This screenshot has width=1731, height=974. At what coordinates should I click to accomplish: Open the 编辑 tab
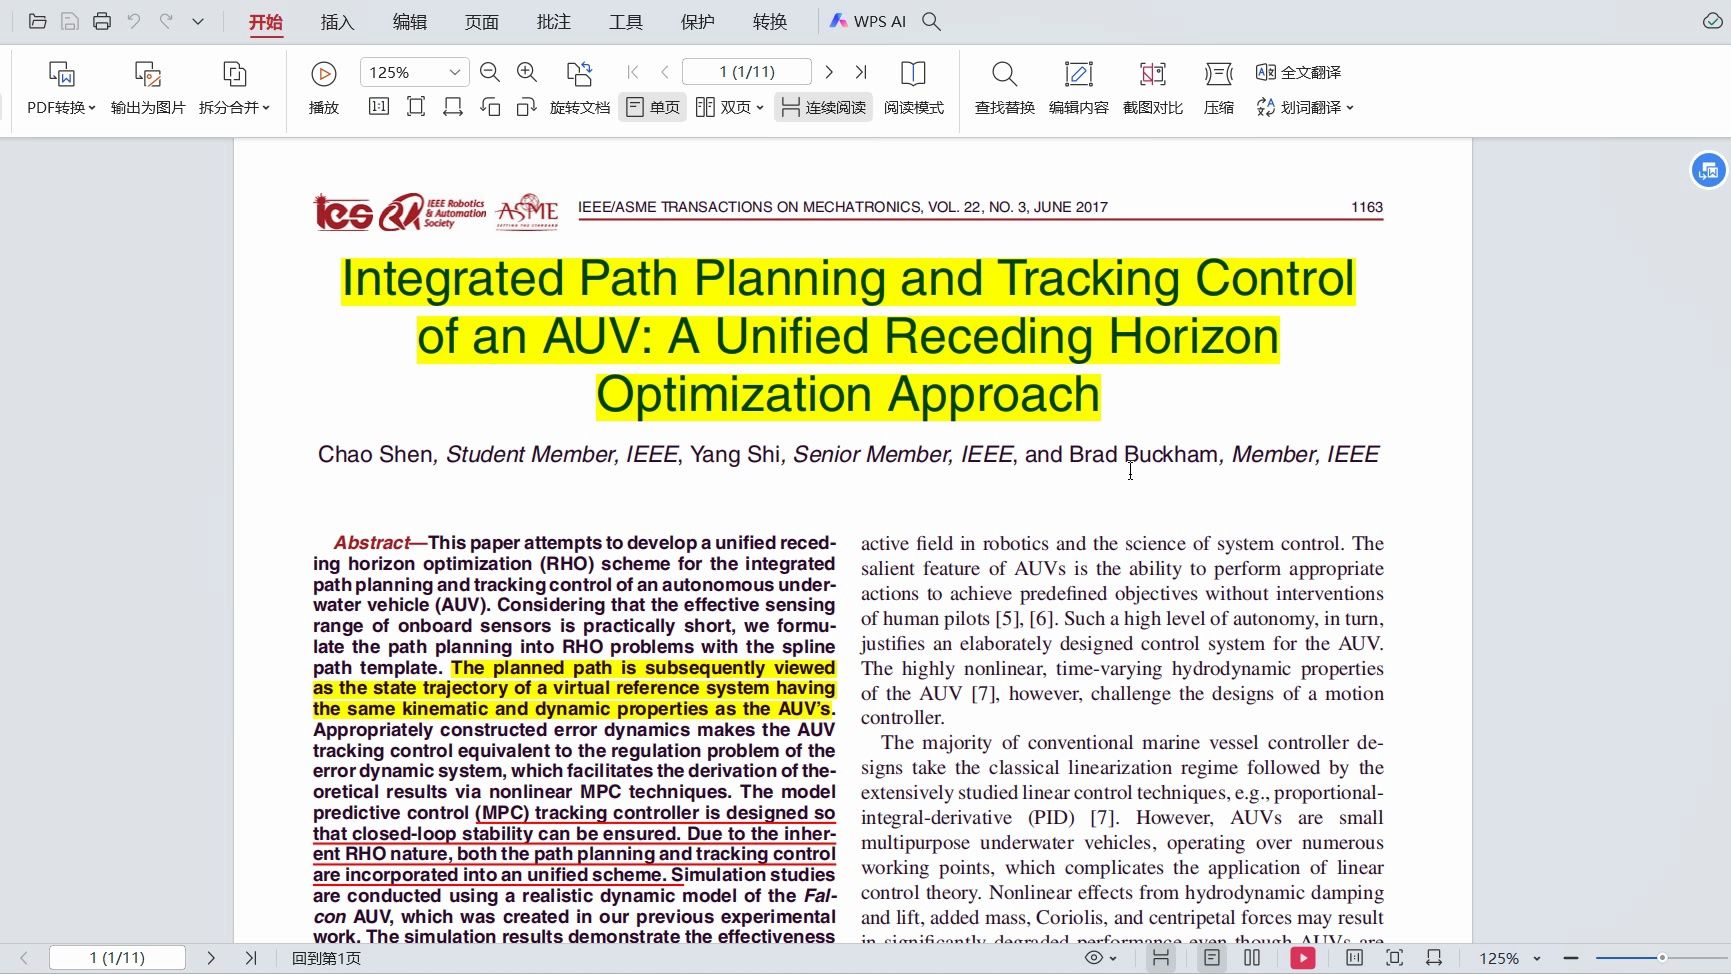click(x=409, y=22)
